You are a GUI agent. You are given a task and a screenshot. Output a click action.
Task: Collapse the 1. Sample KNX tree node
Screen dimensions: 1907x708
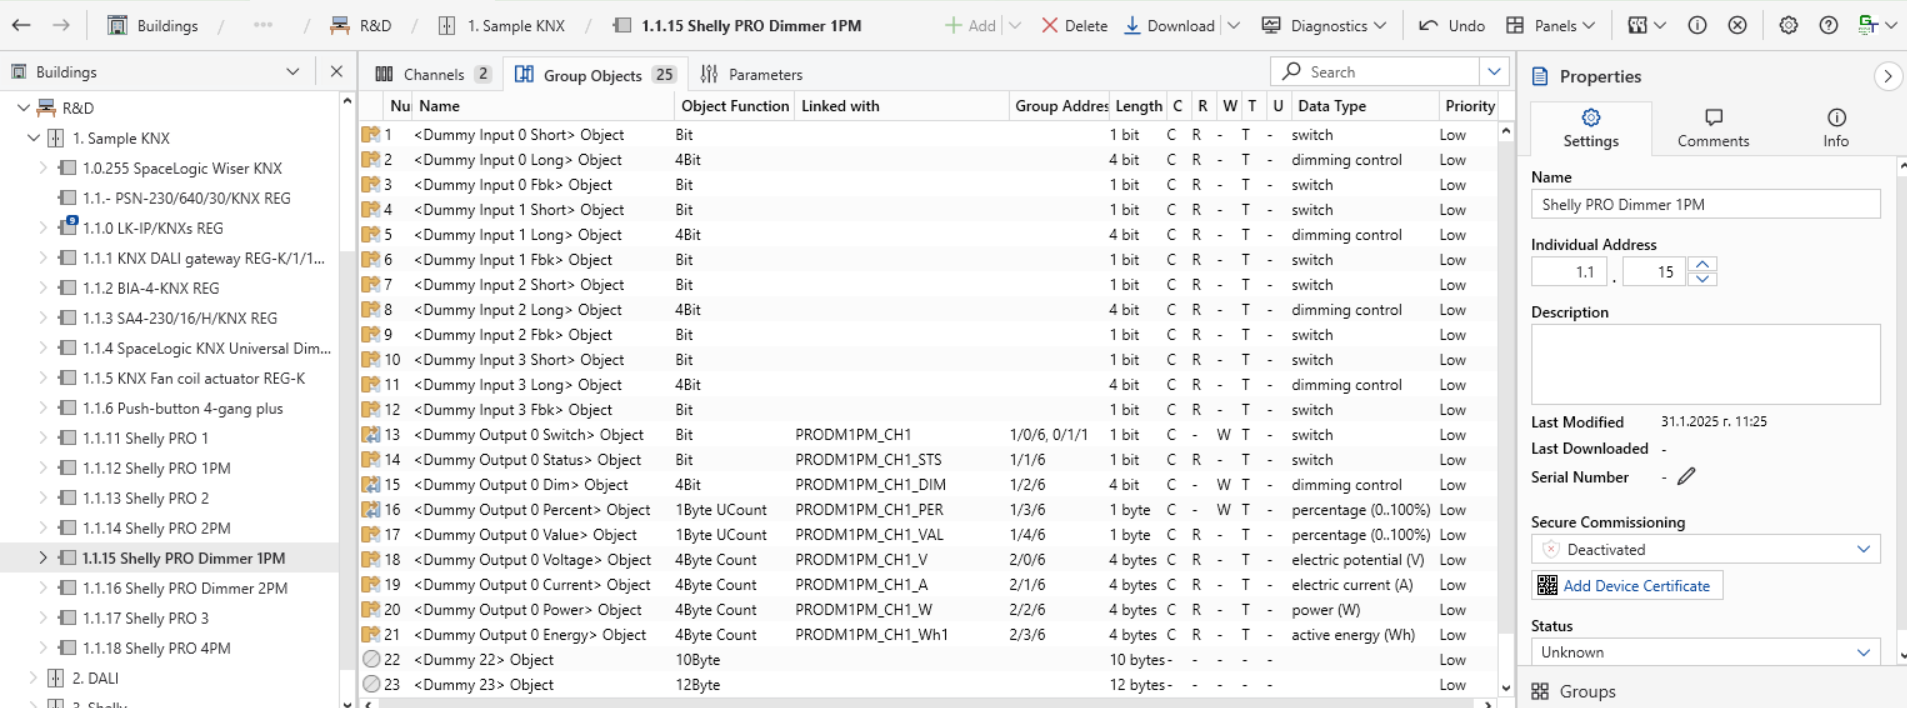coord(33,138)
